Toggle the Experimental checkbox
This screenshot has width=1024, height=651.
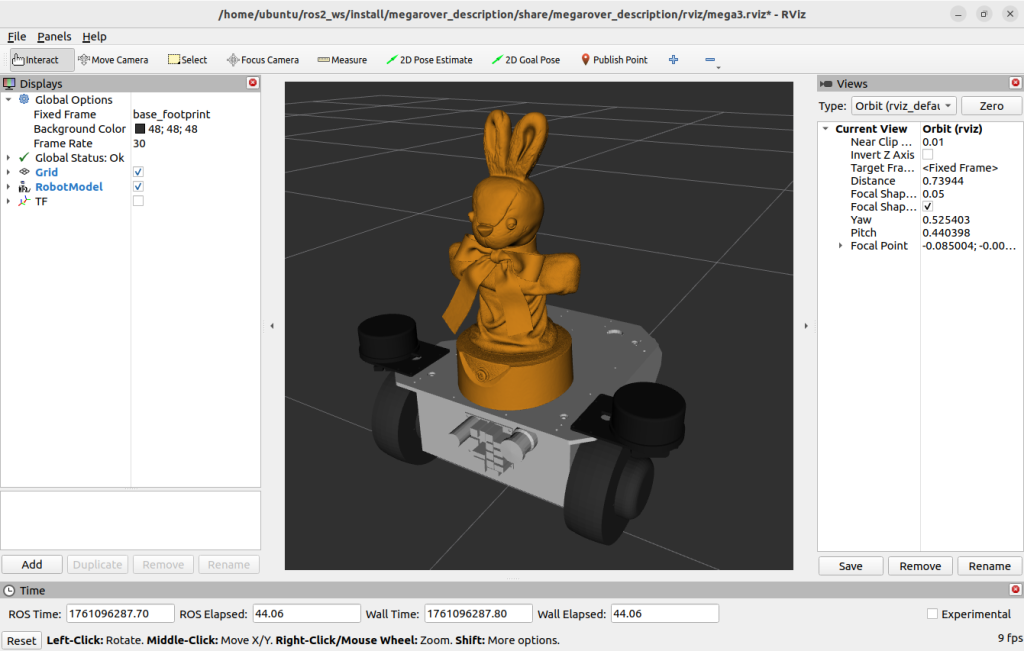(x=932, y=614)
